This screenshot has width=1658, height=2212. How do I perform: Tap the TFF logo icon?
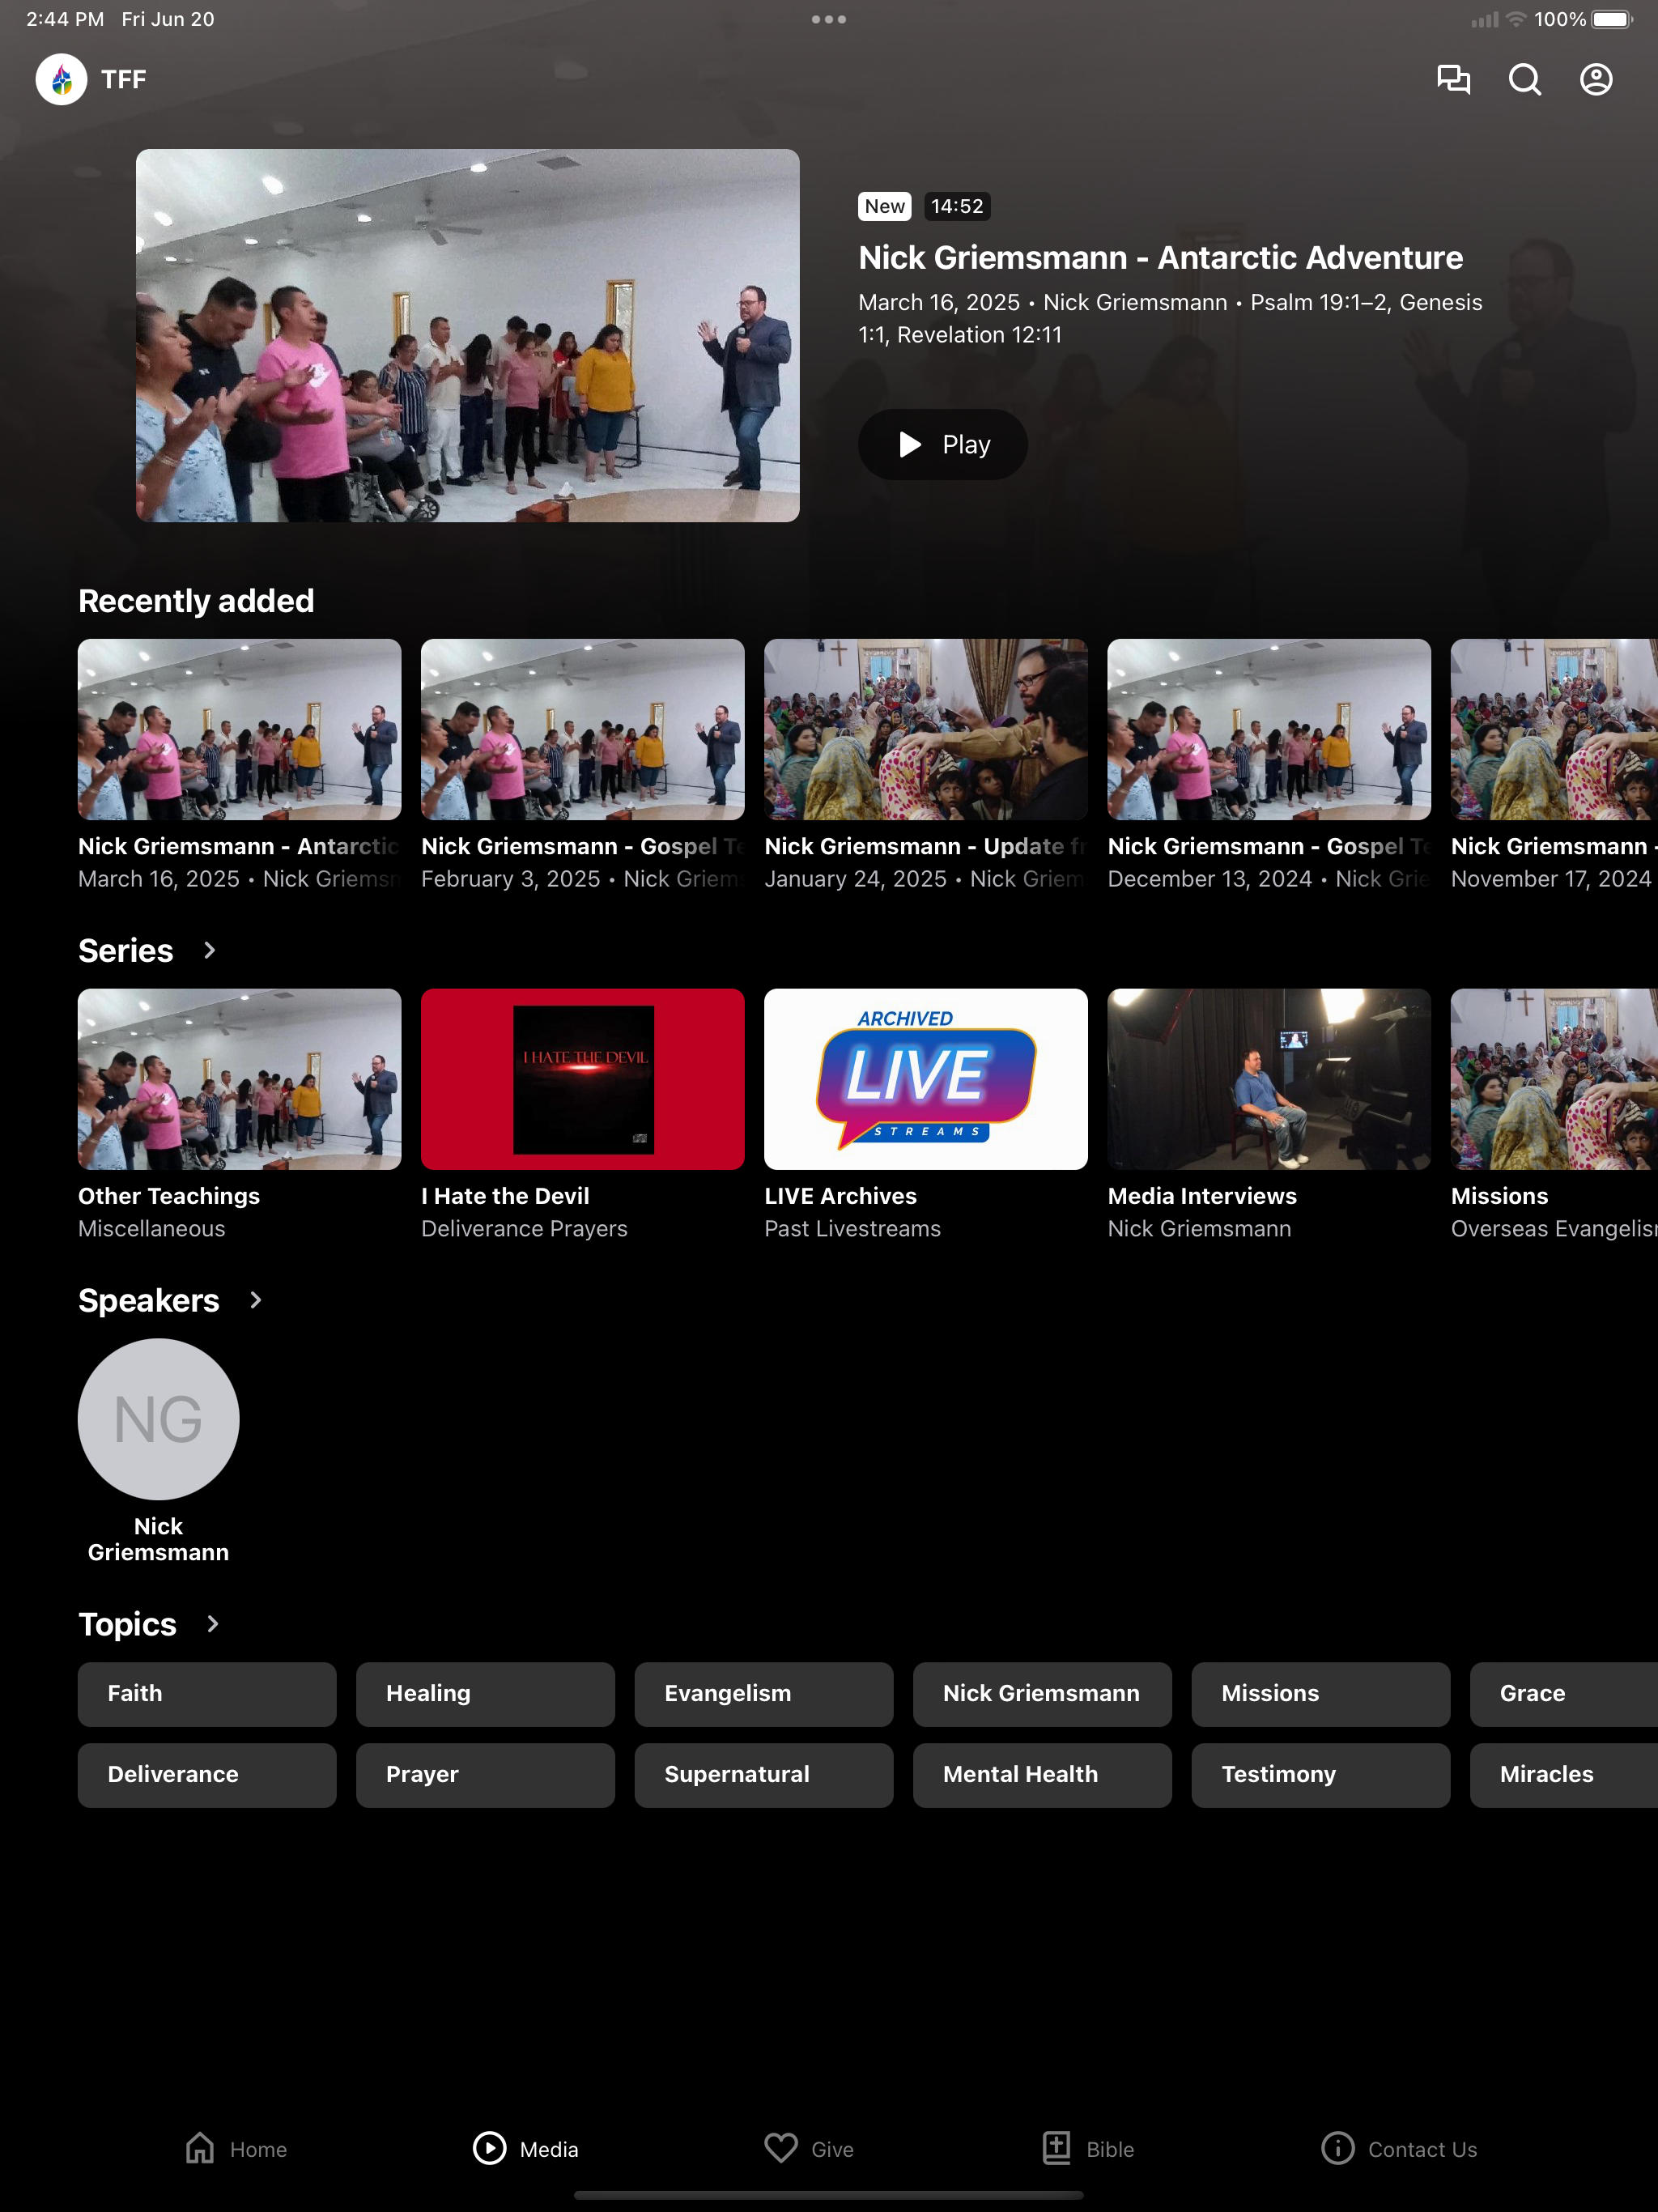(x=62, y=79)
